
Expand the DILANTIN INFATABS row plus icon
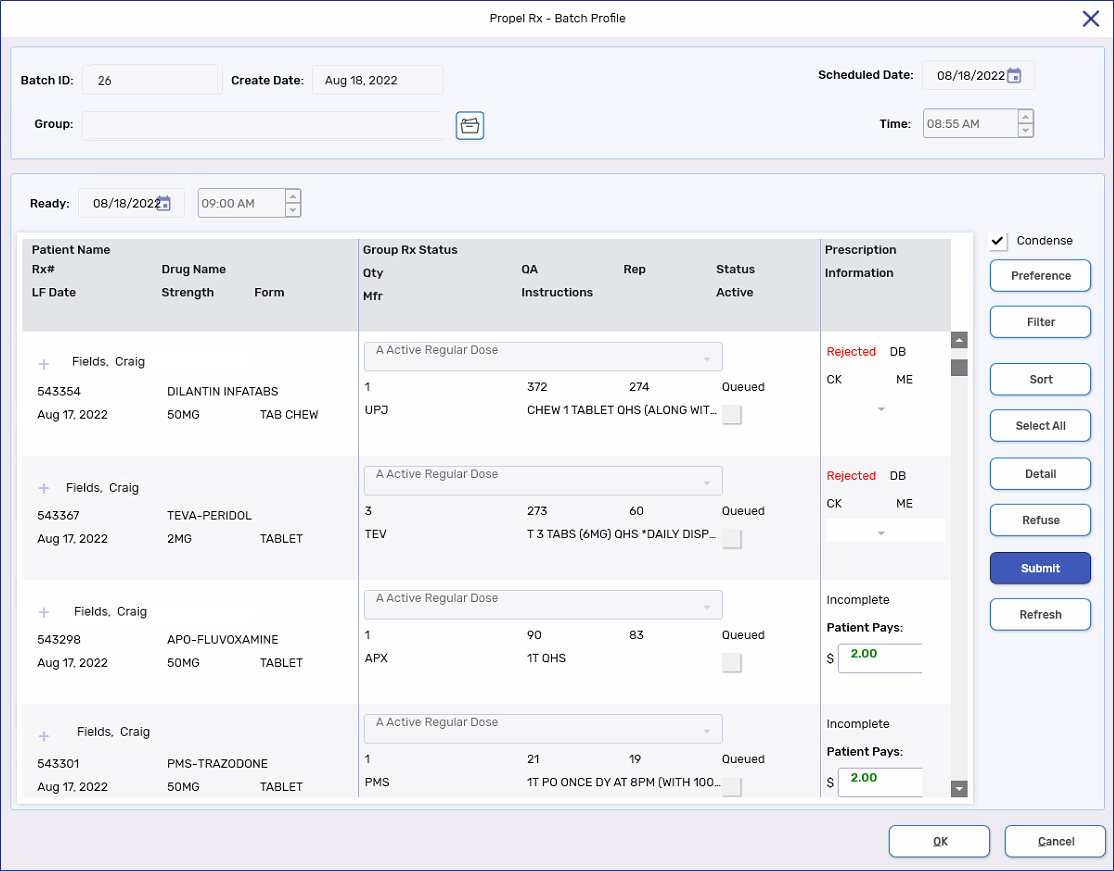point(44,364)
